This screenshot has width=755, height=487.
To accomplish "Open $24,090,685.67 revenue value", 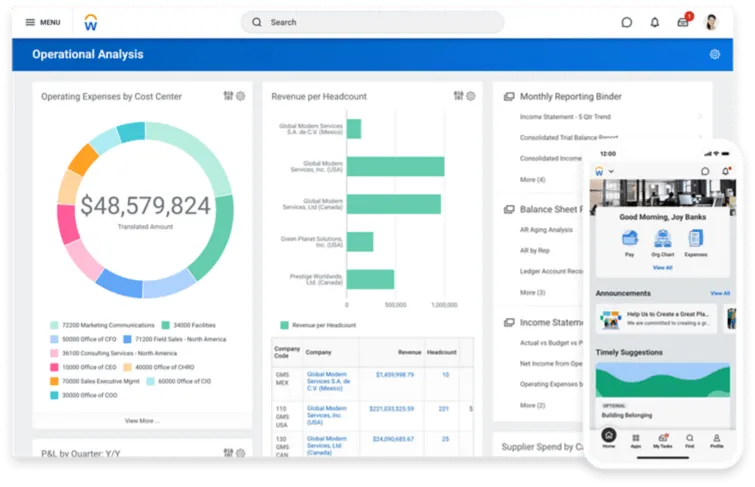I will [x=393, y=439].
